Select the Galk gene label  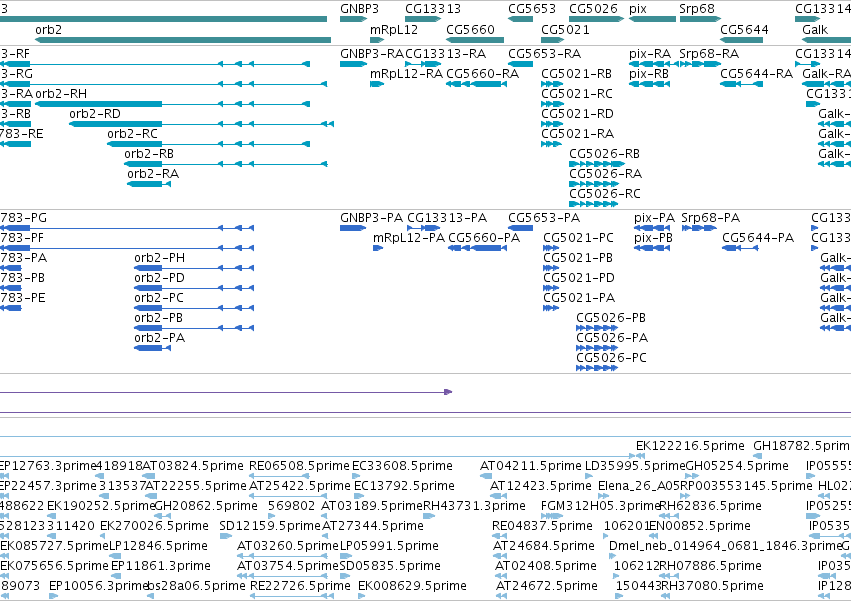pyautogui.click(x=815, y=29)
